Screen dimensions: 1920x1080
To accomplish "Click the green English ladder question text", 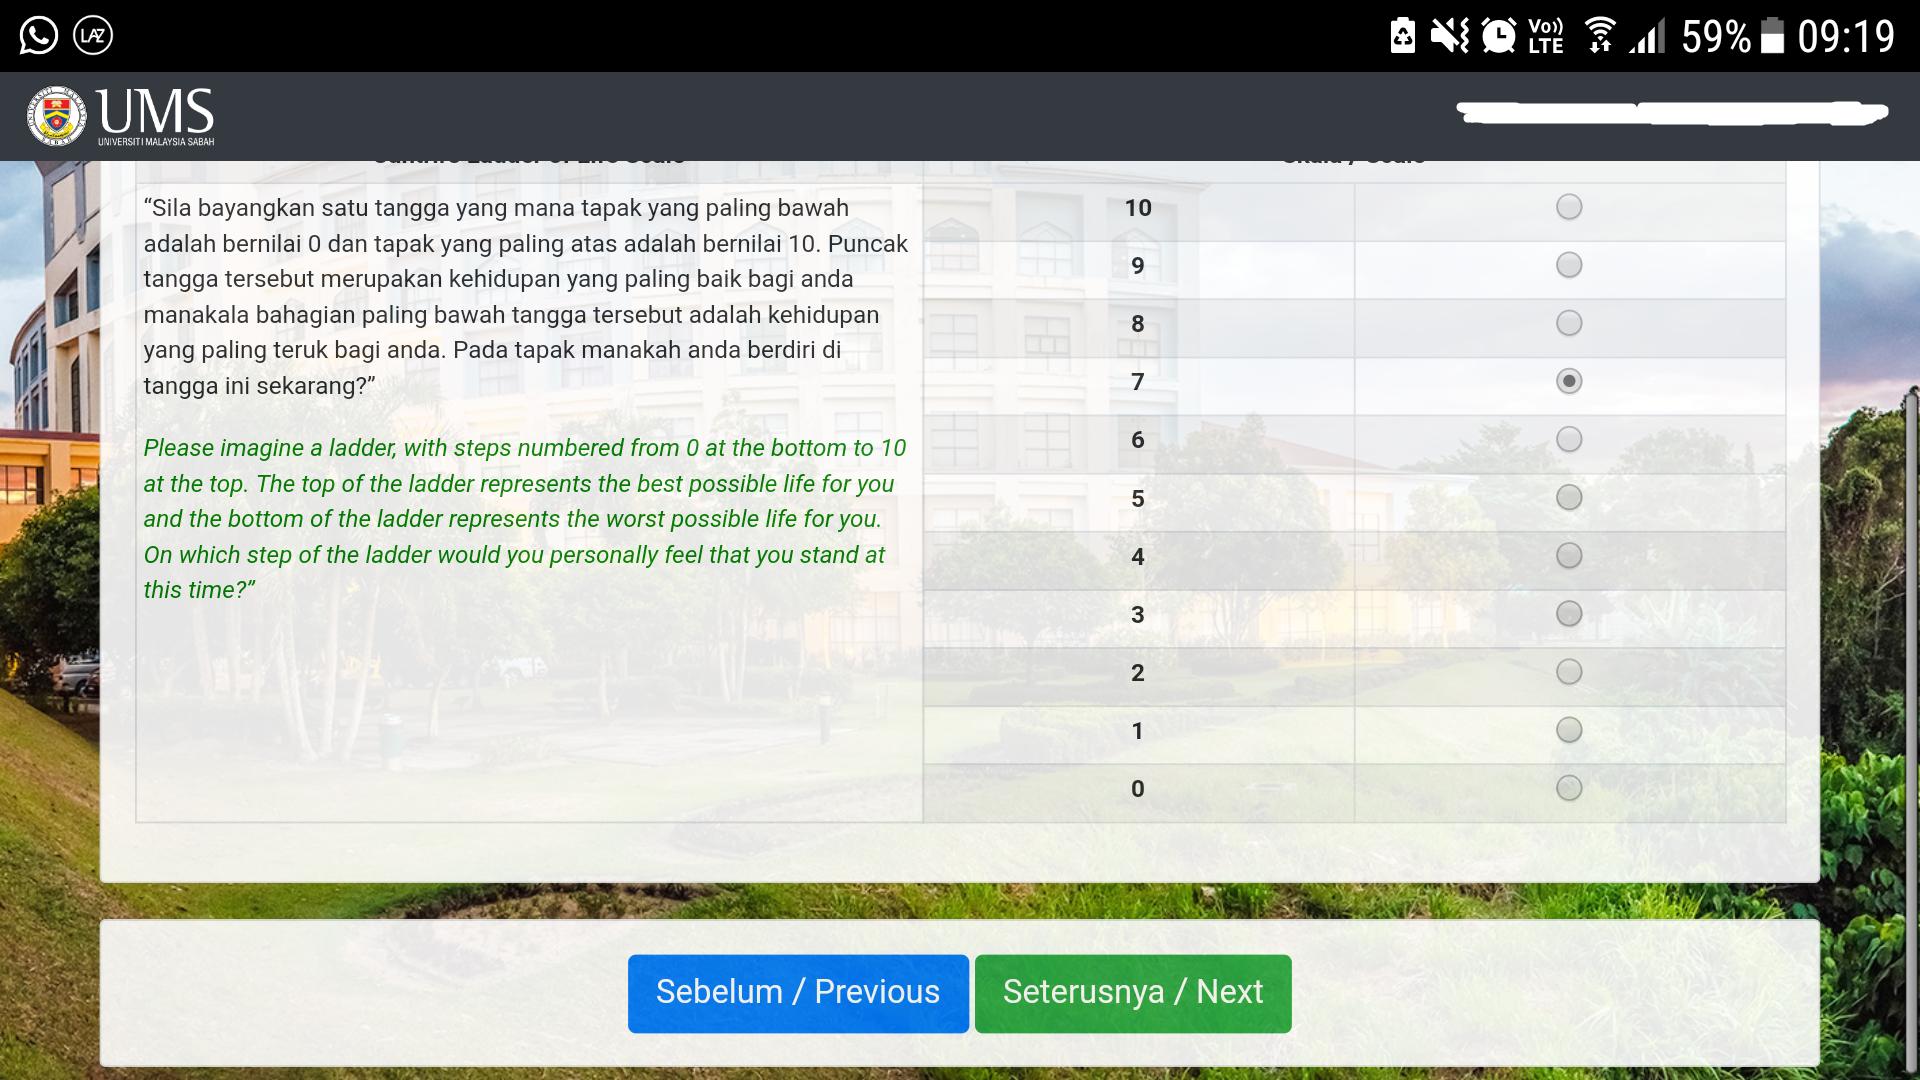I will (x=525, y=519).
